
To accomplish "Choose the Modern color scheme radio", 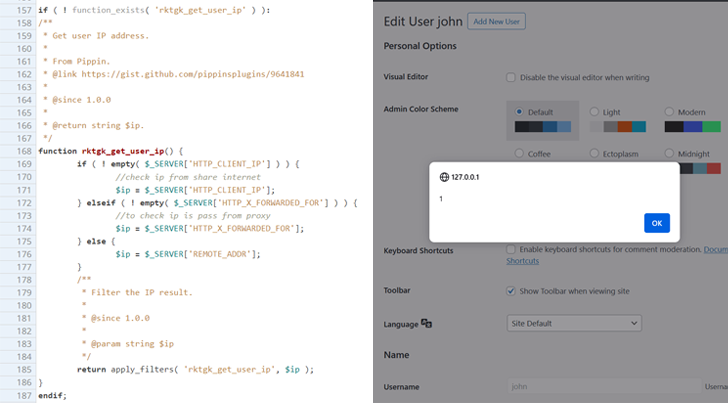I will pyautogui.click(x=670, y=112).
